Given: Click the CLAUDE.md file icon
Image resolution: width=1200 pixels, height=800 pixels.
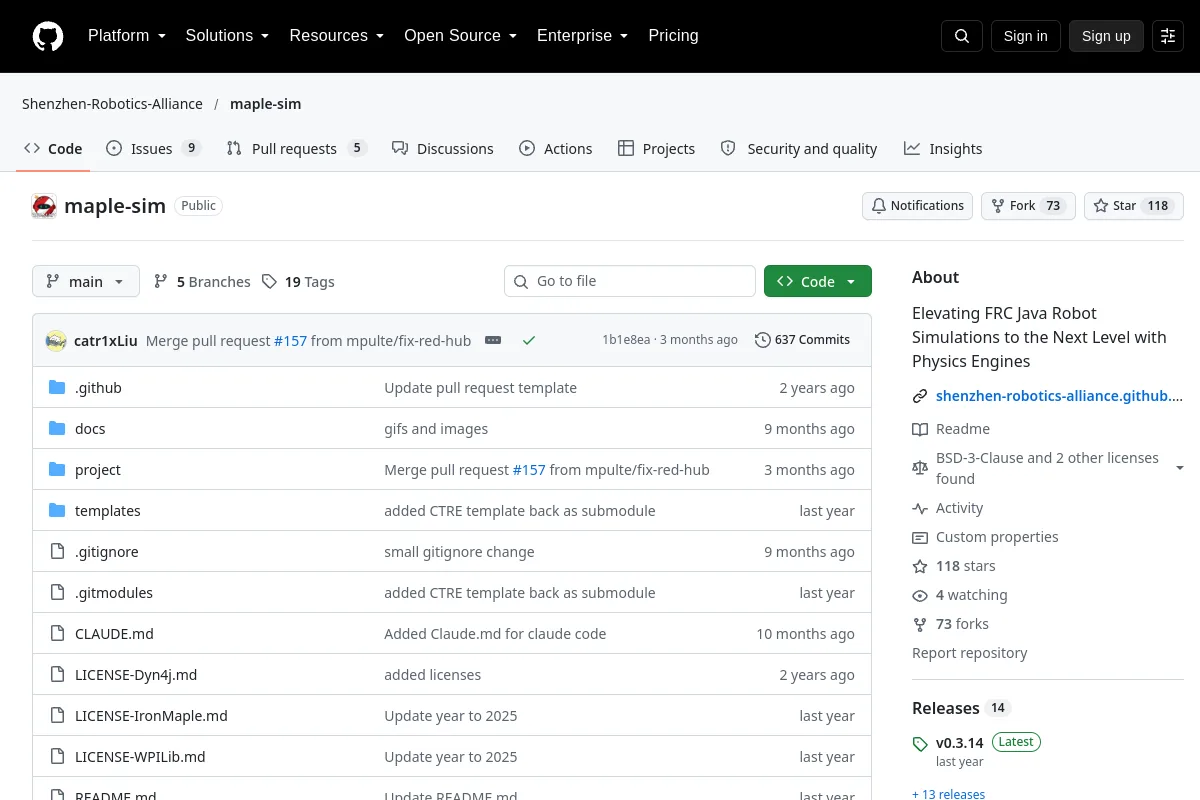Looking at the screenshot, I should click(57, 634).
